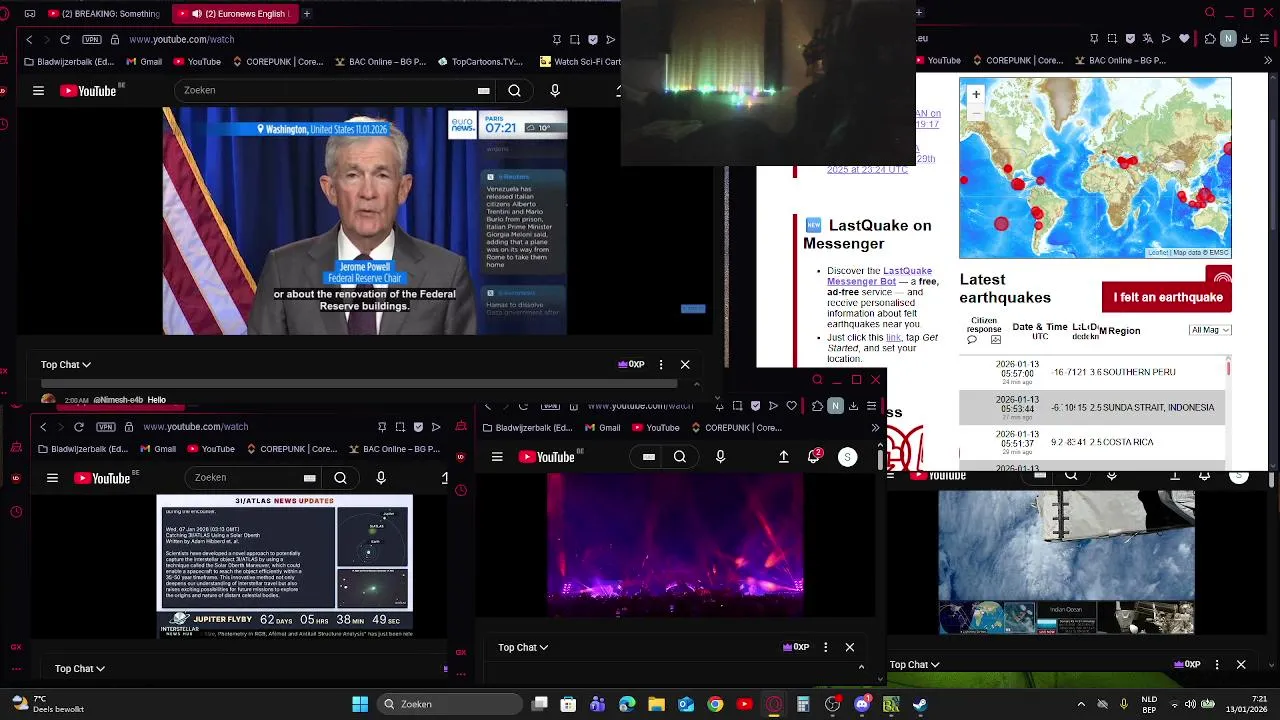Open Google Chrome from the taskbar
This screenshot has width=1280, height=720.
coord(715,704)
